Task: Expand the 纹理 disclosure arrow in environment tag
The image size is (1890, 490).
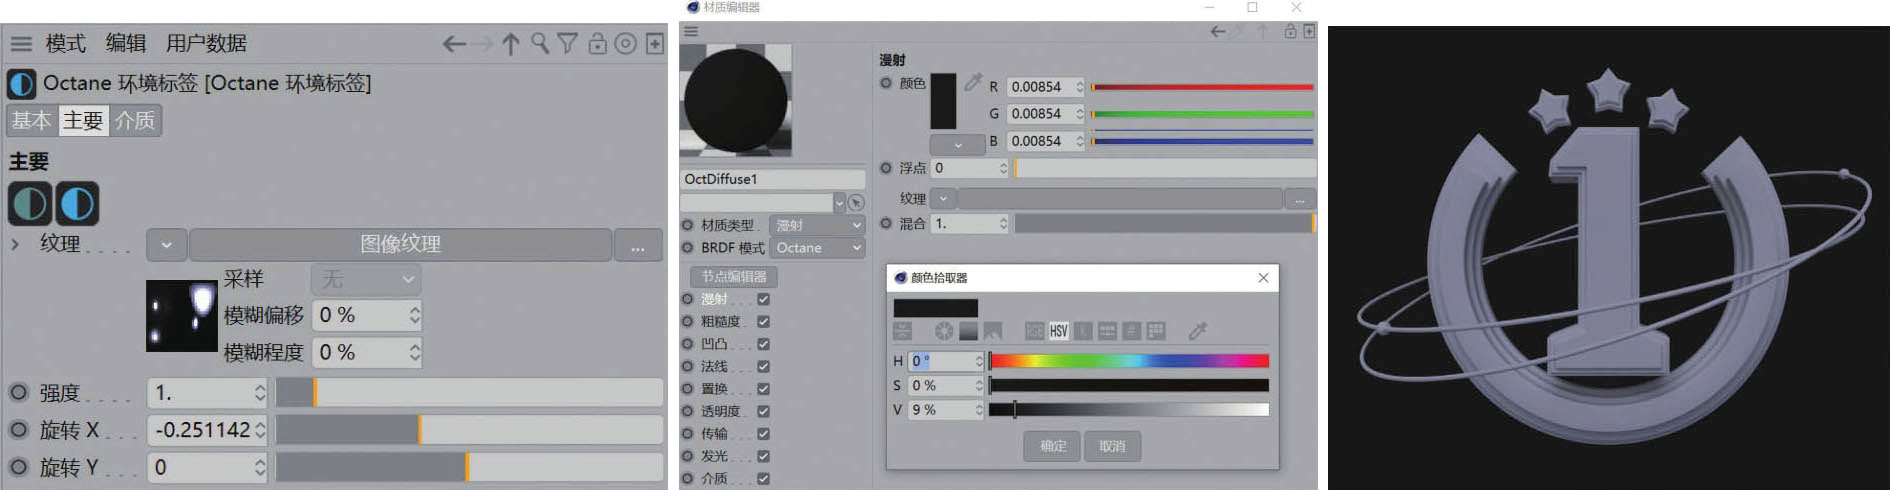Action: click(15, 244)
